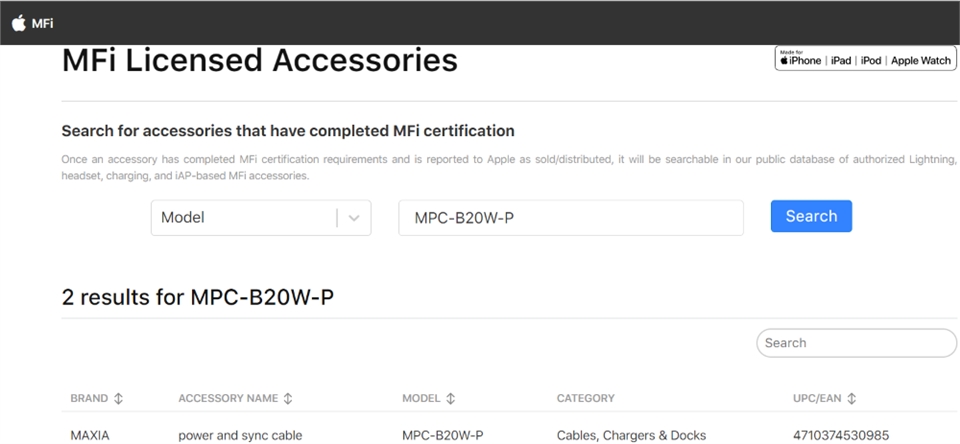960x444 pixels.
Task: Sort results by BRAND arrows icon
Action: 119,398
